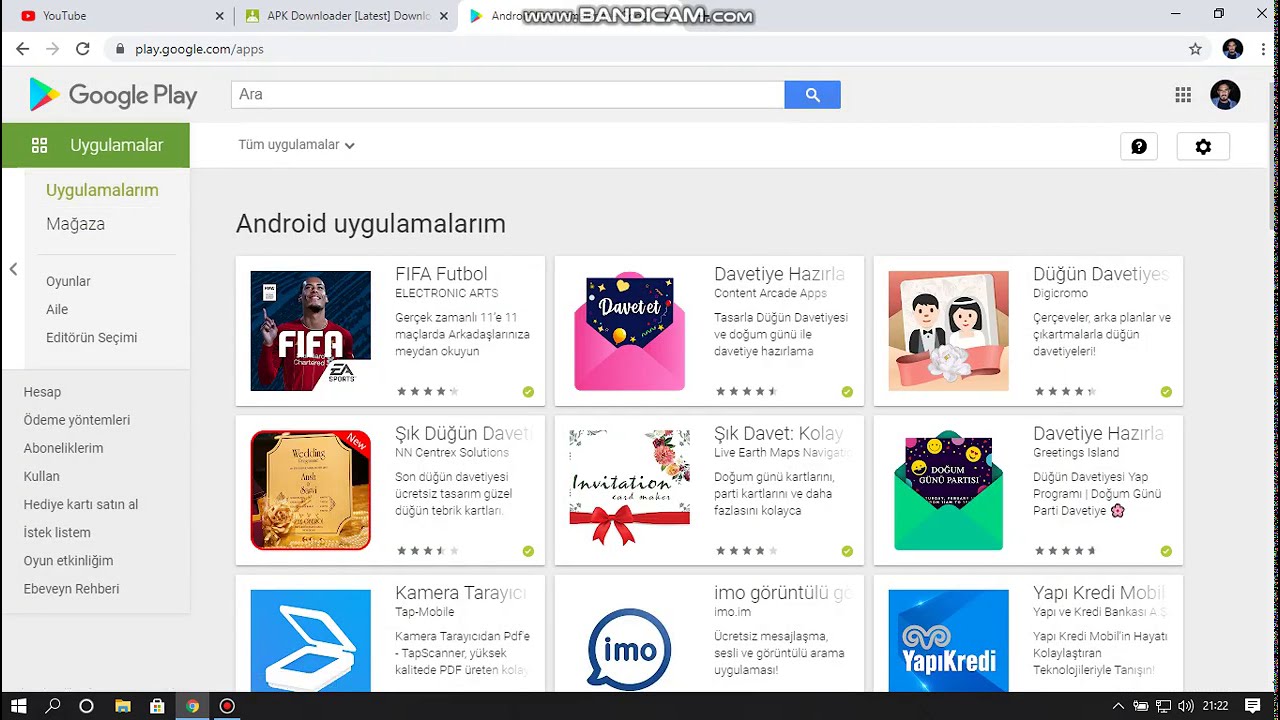Open the Google Play account avatar

point(1225,95)
